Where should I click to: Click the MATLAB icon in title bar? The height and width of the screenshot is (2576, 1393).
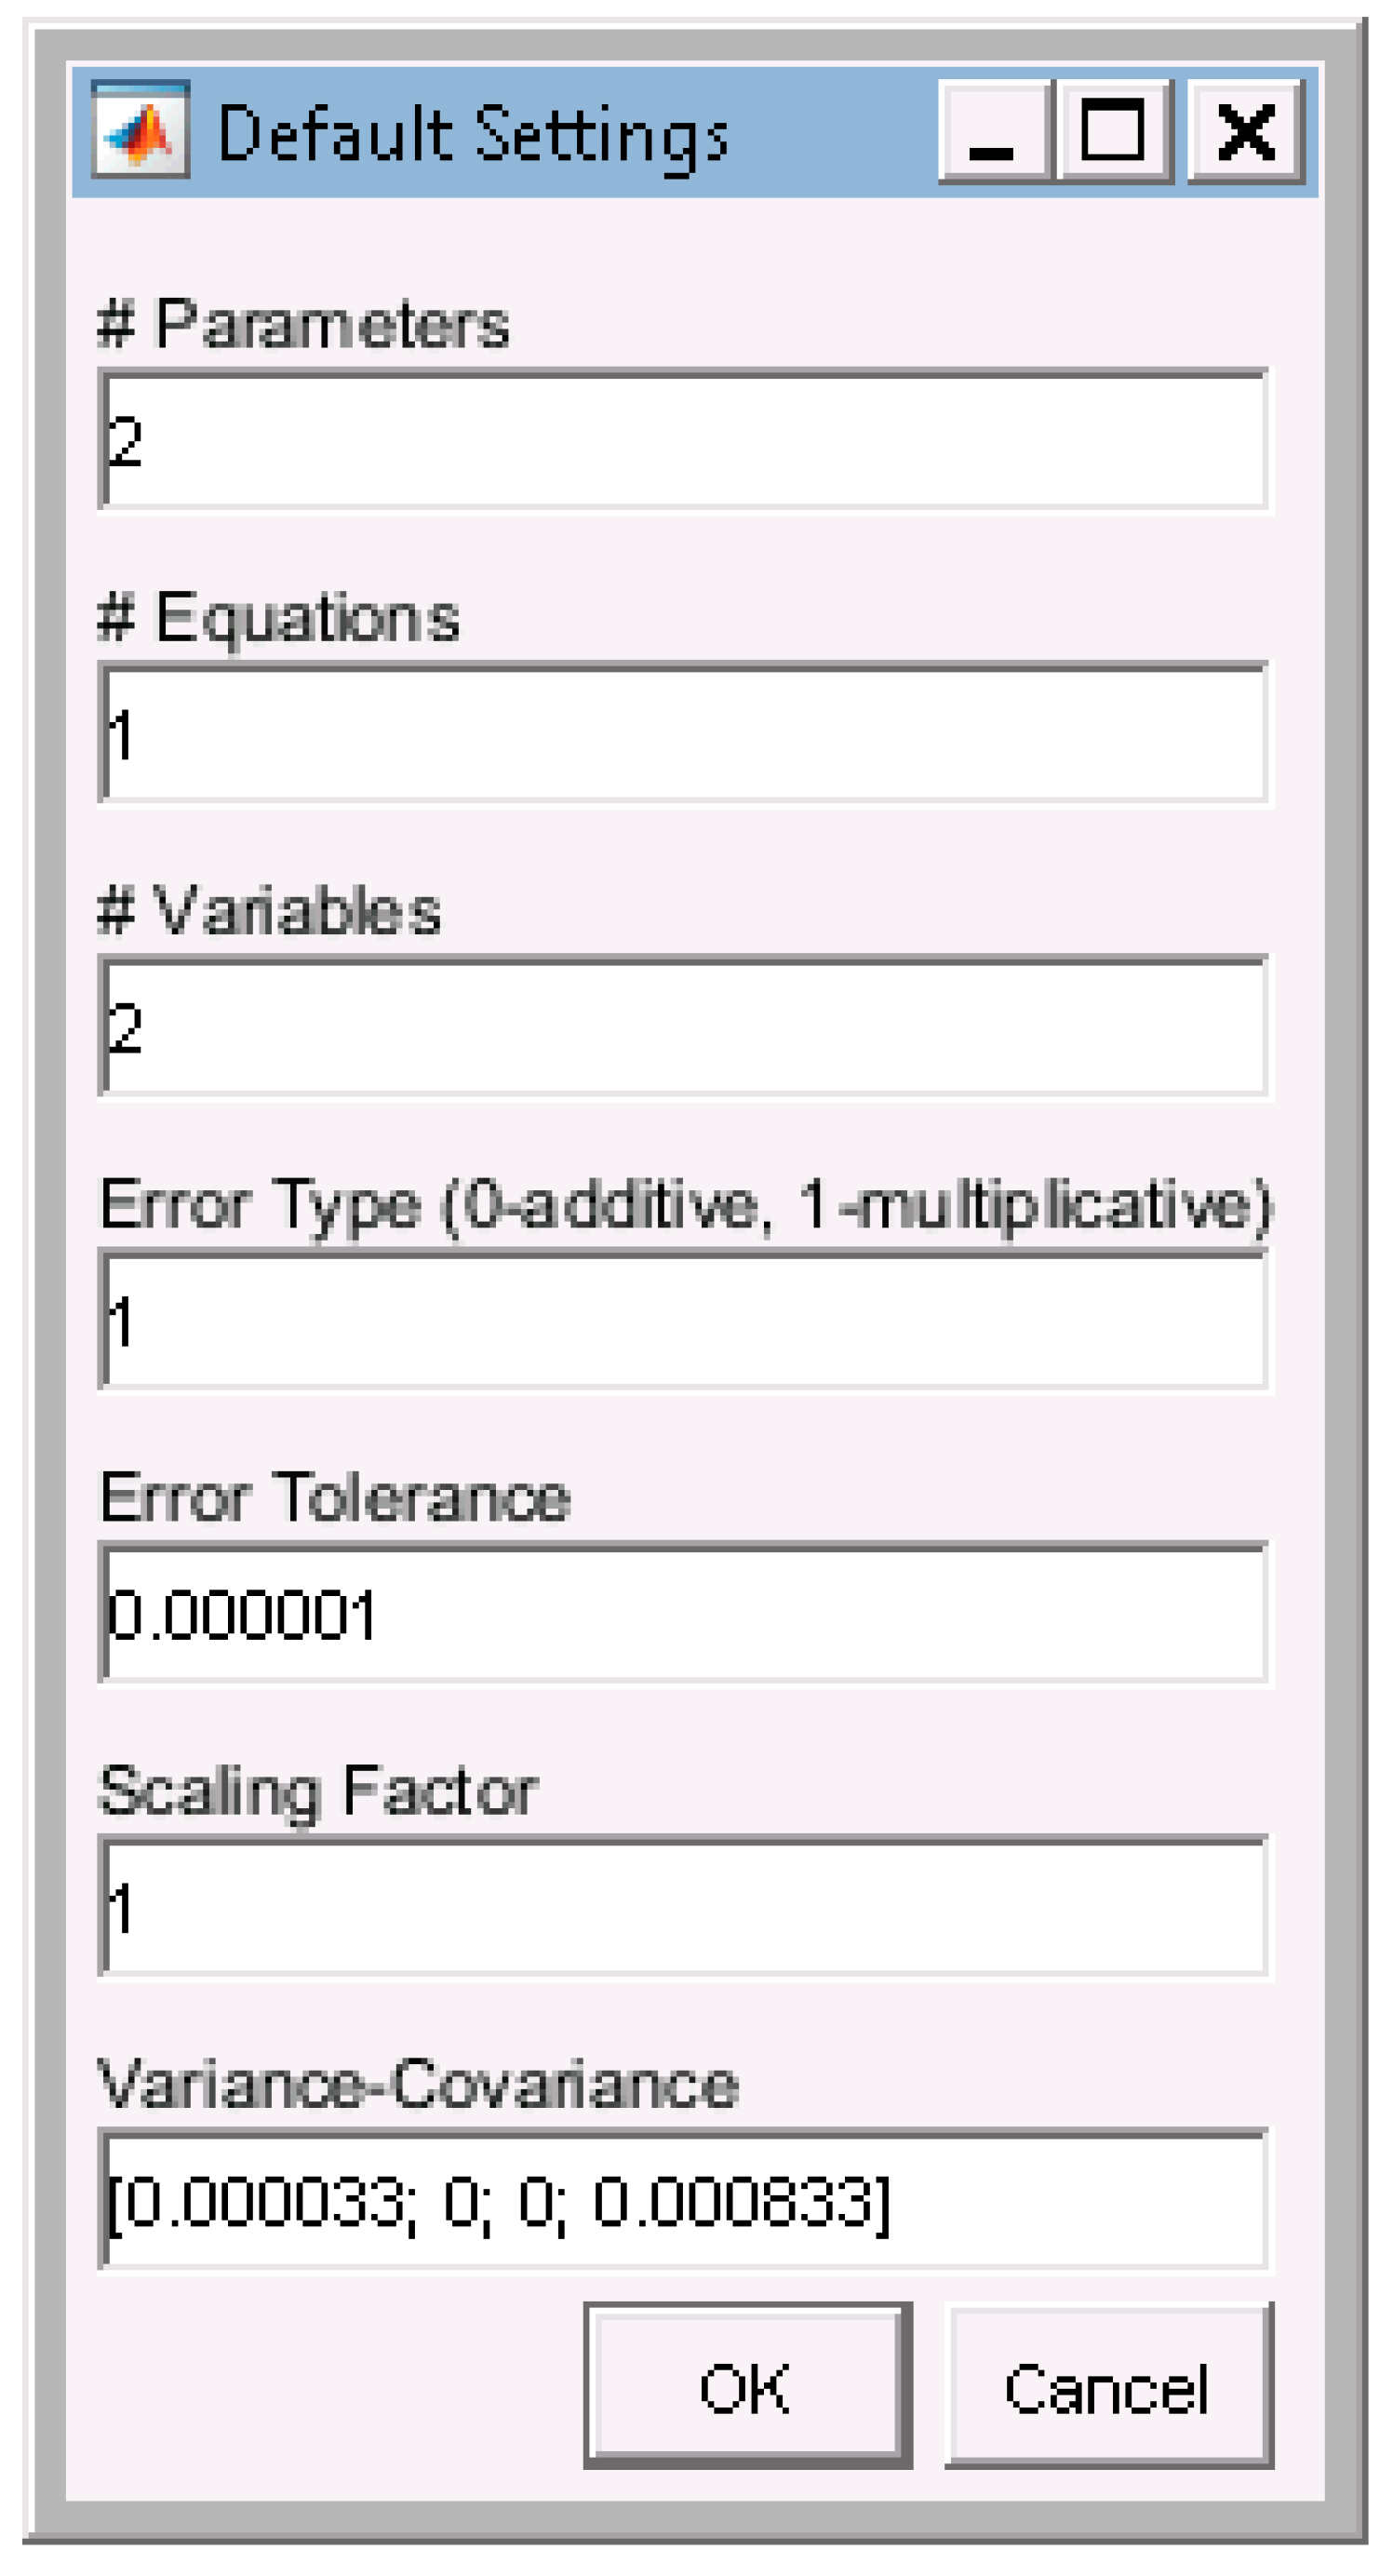[x=140, y=131]
